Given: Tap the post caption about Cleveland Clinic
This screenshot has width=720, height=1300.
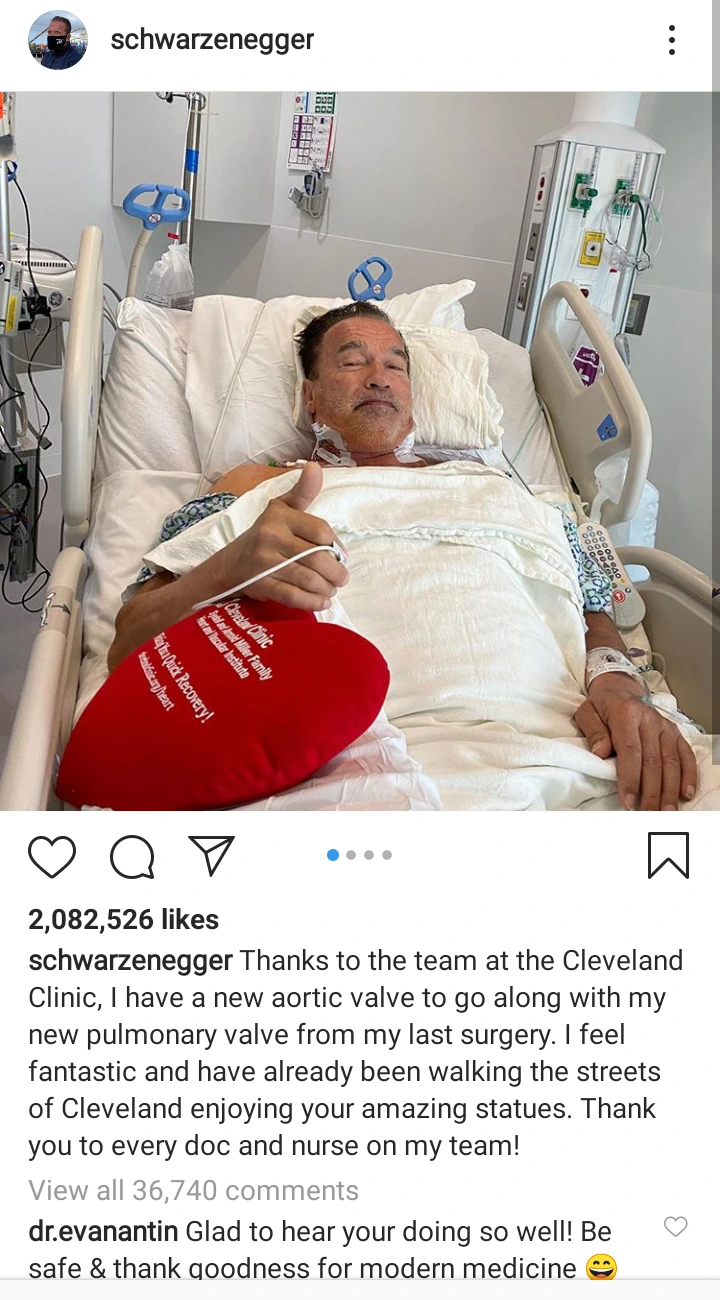Looking at the screenshot, I should (x=356, y=1053).
